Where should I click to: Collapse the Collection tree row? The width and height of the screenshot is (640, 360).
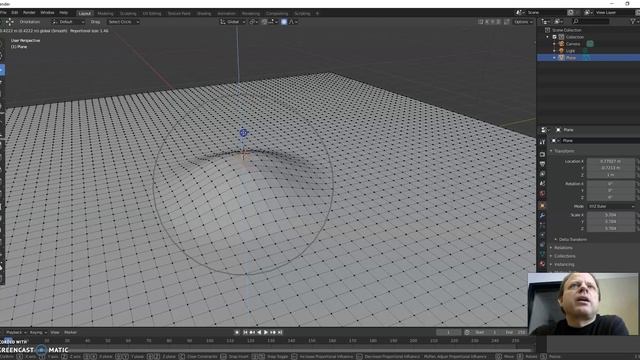pos(548,37)
